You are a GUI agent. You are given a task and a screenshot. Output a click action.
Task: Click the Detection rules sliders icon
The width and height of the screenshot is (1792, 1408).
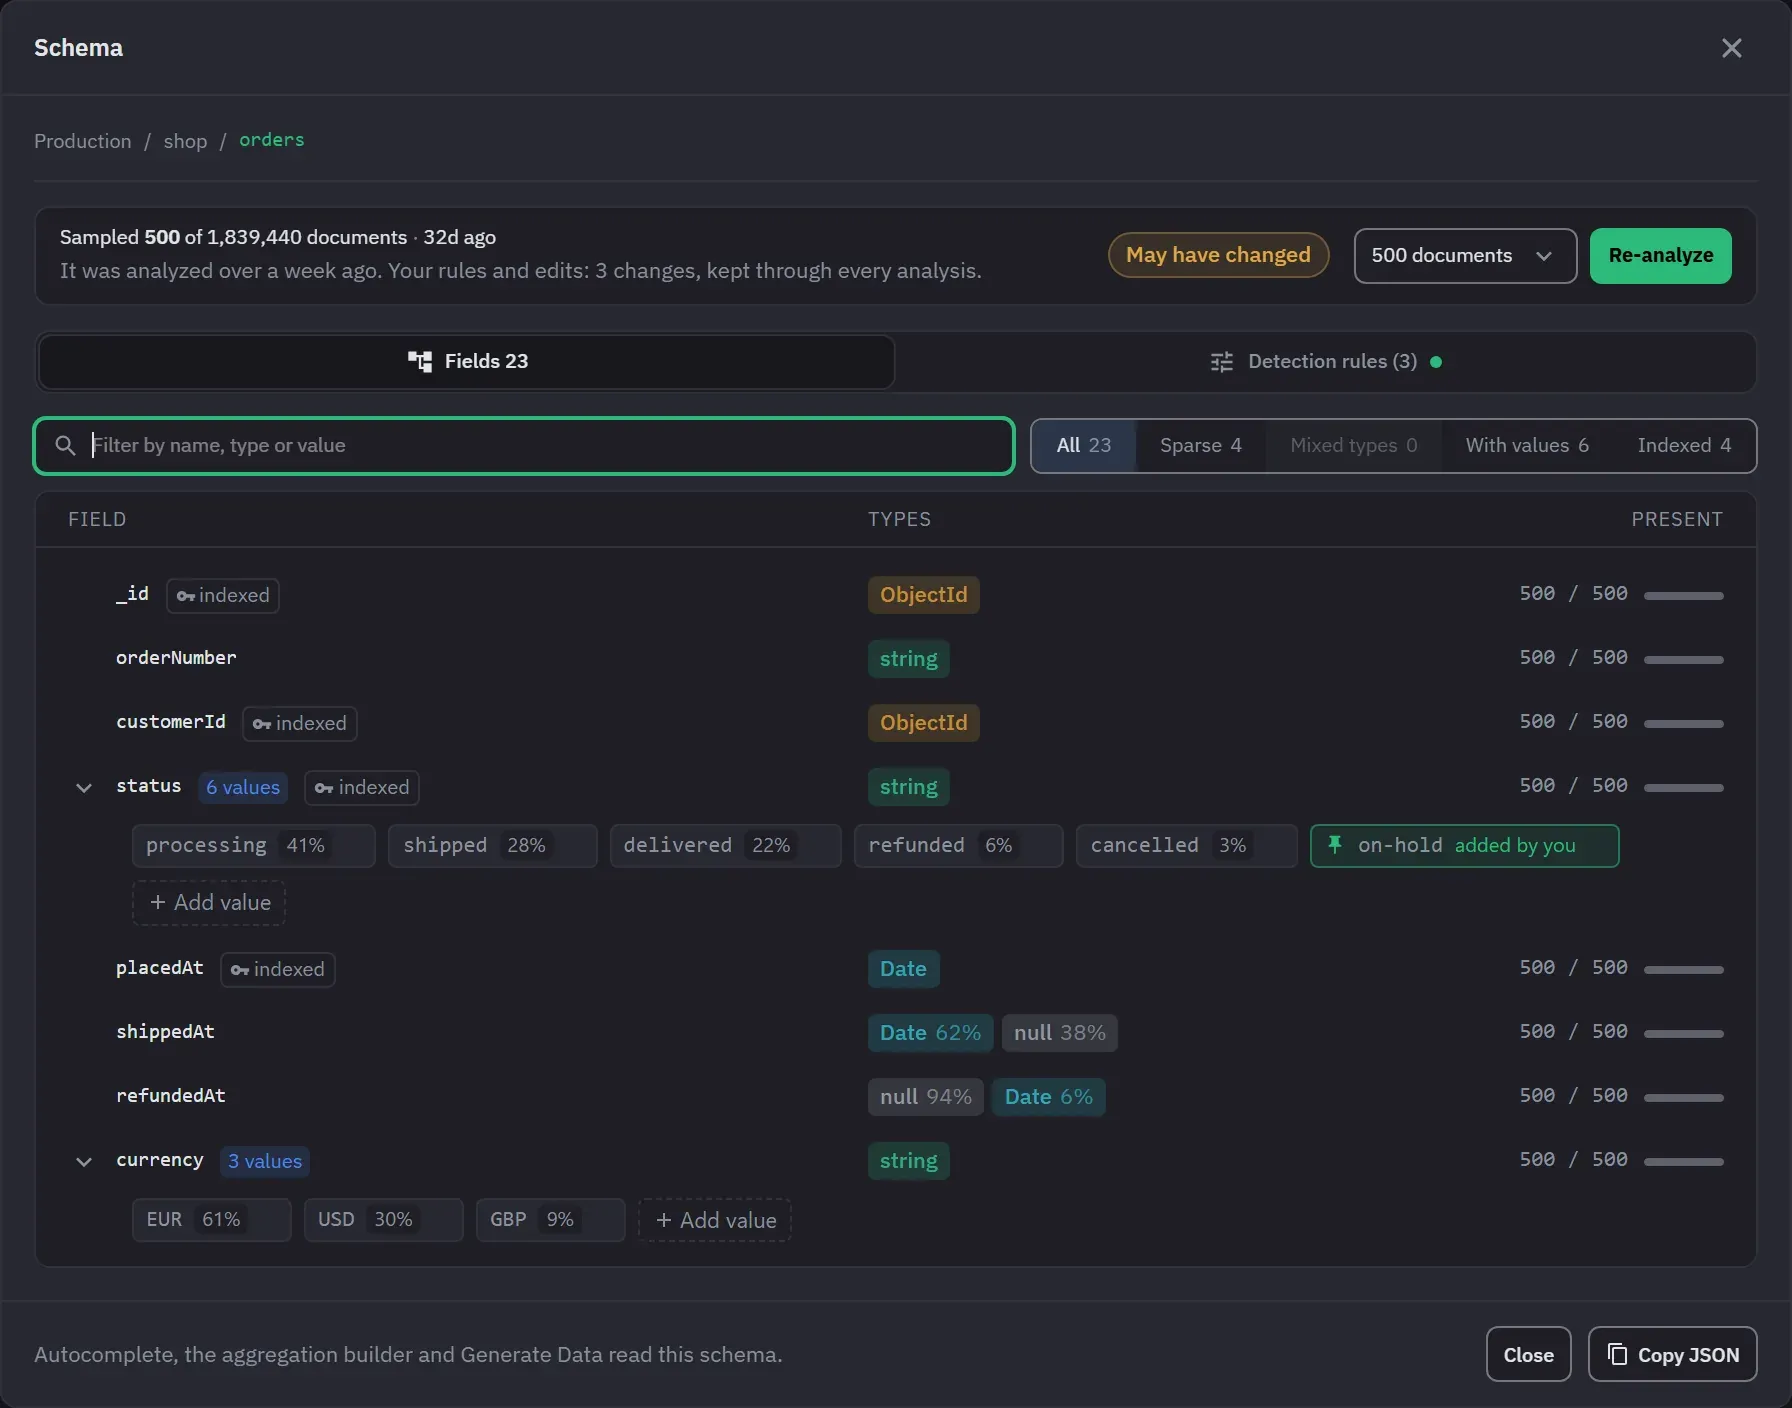[1221, 361]
